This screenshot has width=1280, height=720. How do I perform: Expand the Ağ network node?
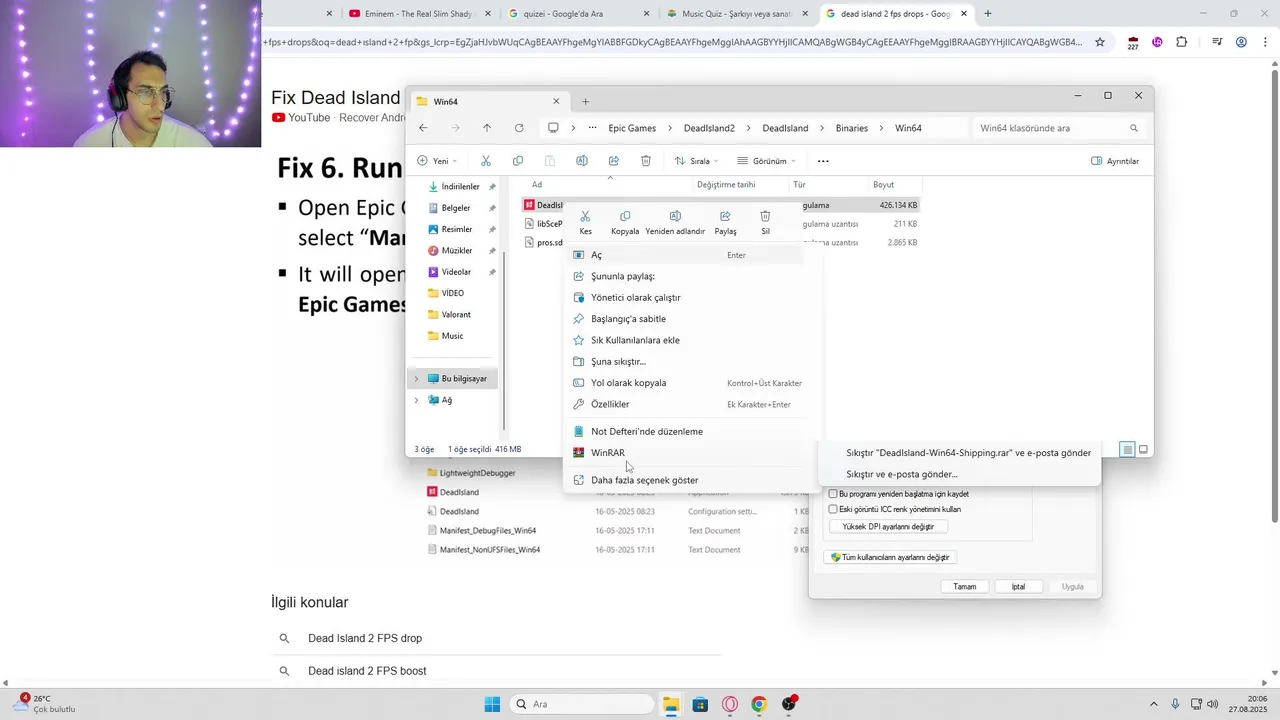point(417,400)
